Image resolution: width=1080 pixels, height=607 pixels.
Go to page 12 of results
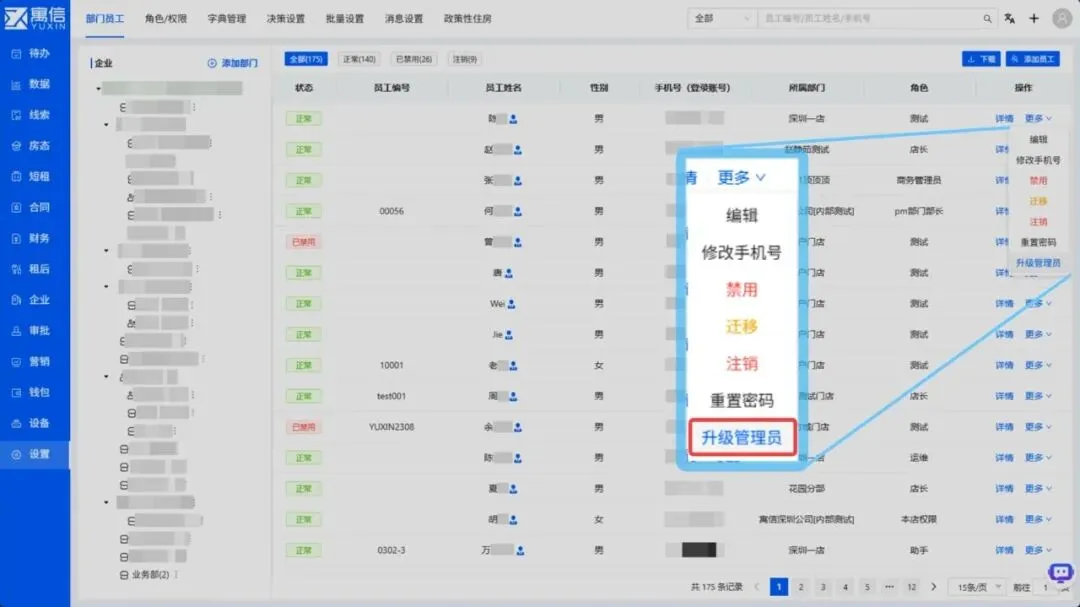point(911,587)
